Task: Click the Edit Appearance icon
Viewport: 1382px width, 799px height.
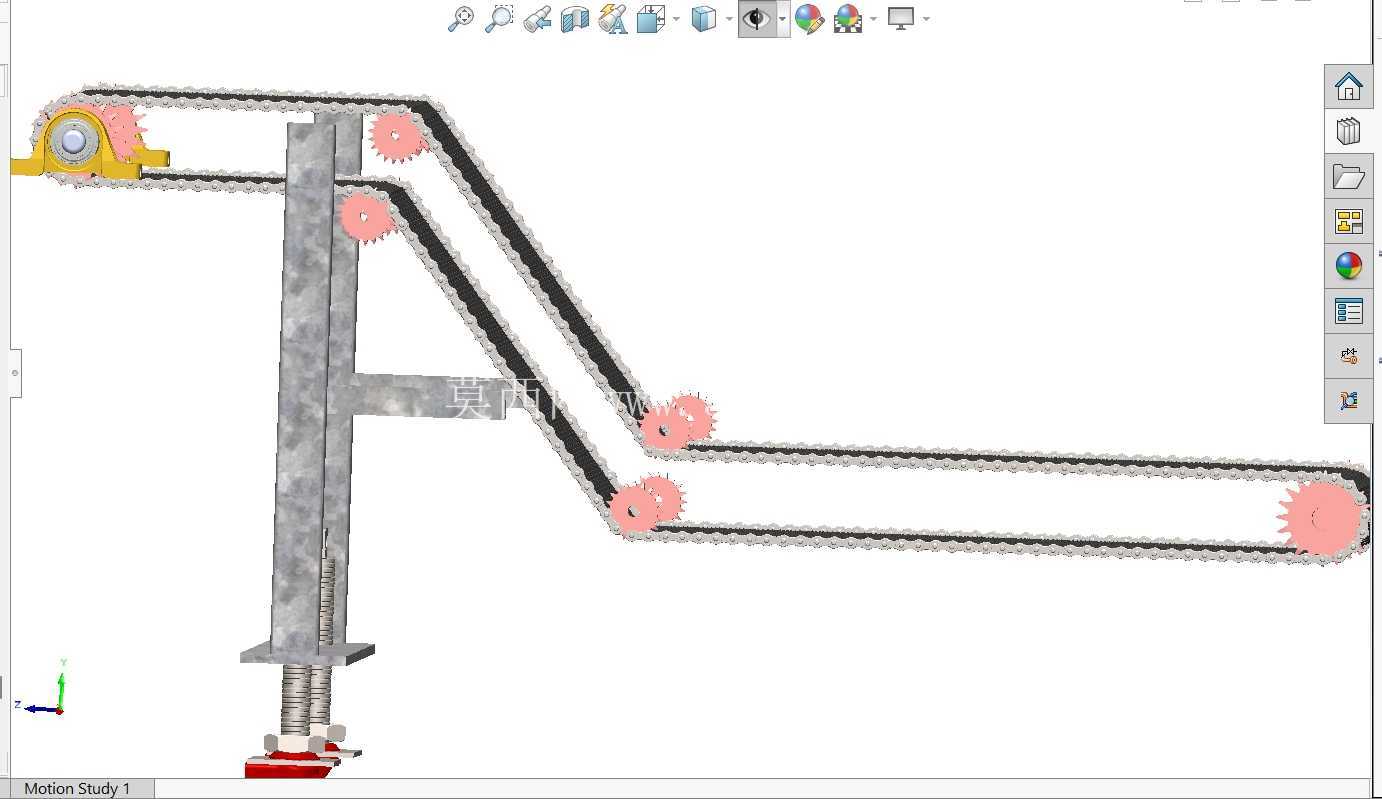Action: (809, 18)
